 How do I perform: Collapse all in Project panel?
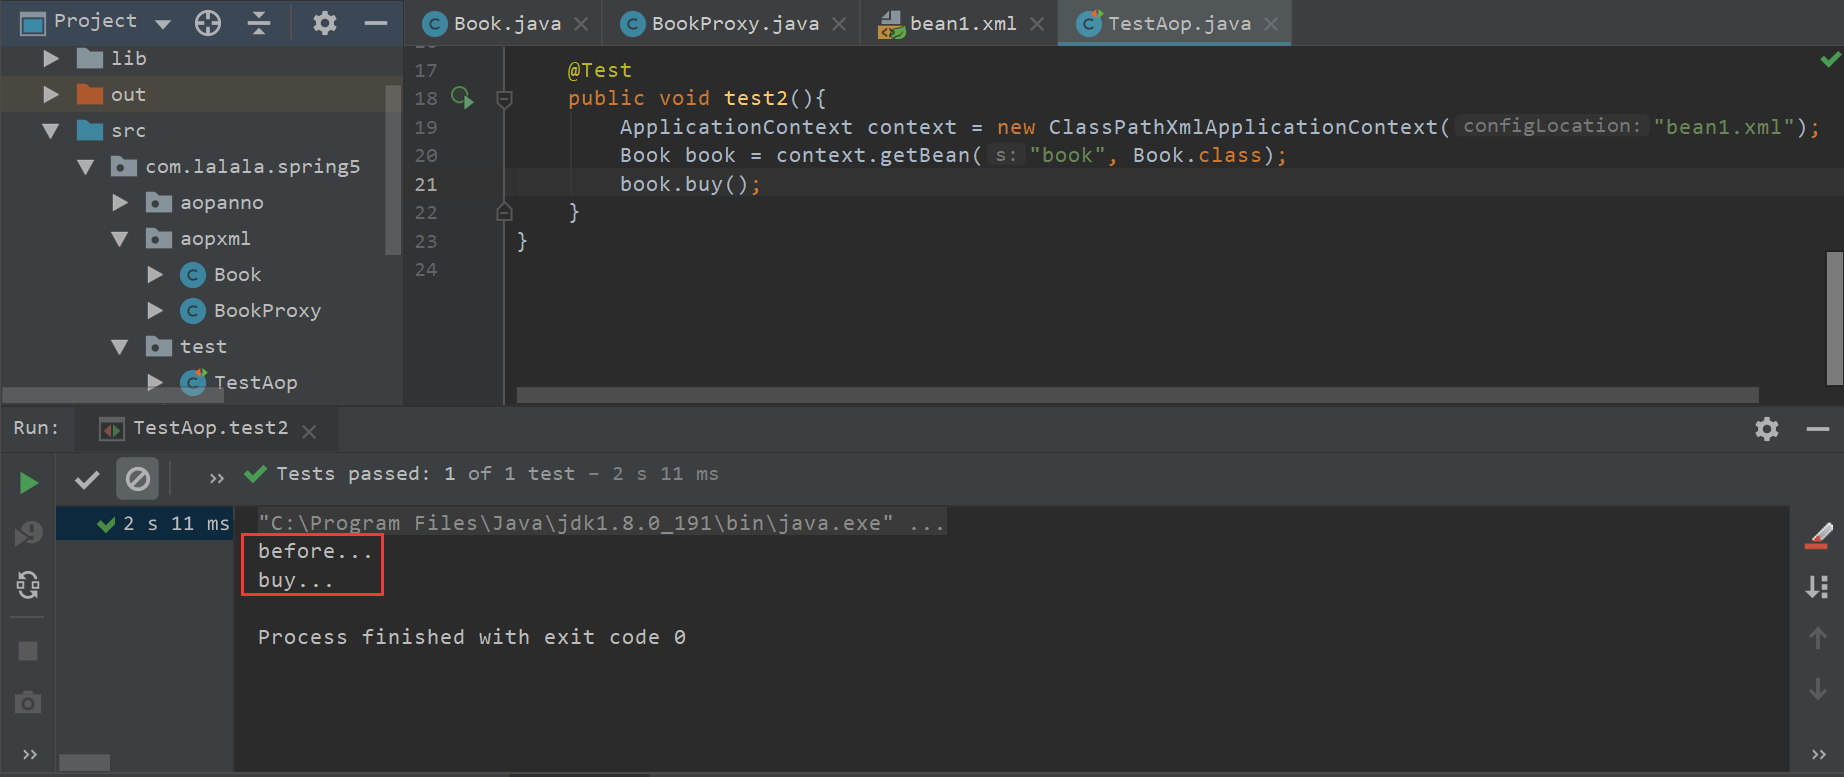click(x=259, y=23)
